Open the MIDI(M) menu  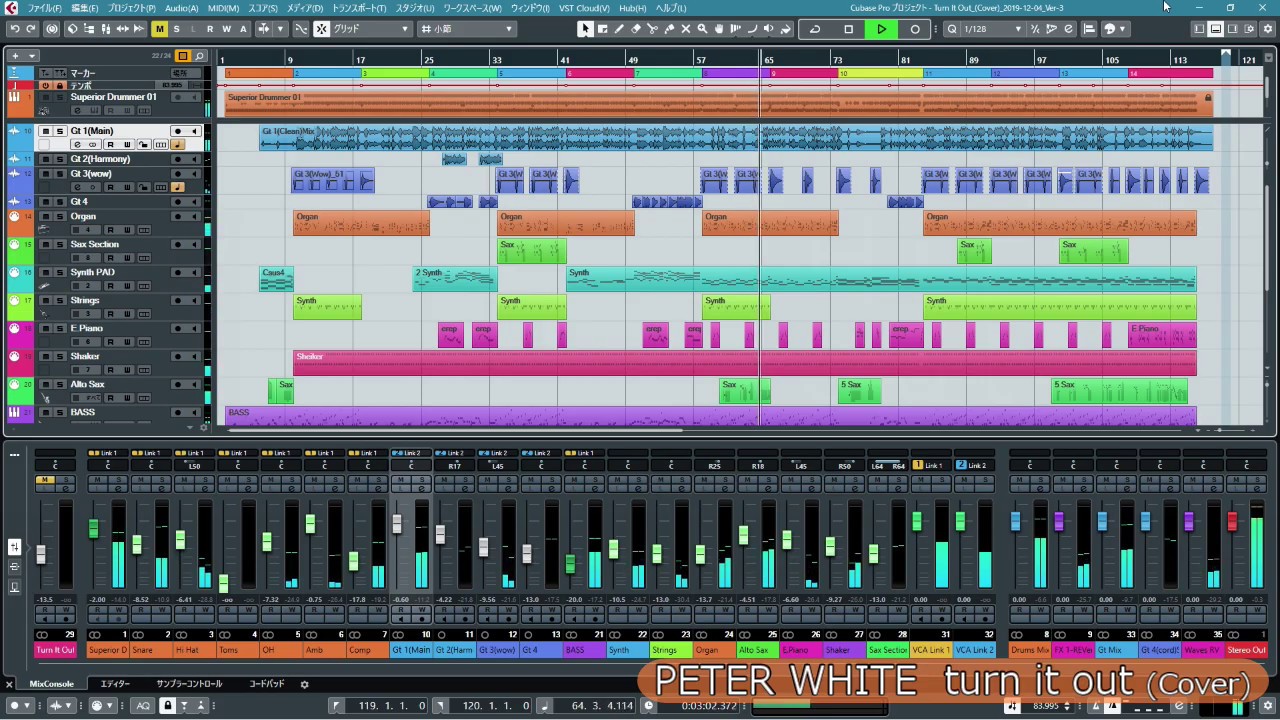click(223, 8)
